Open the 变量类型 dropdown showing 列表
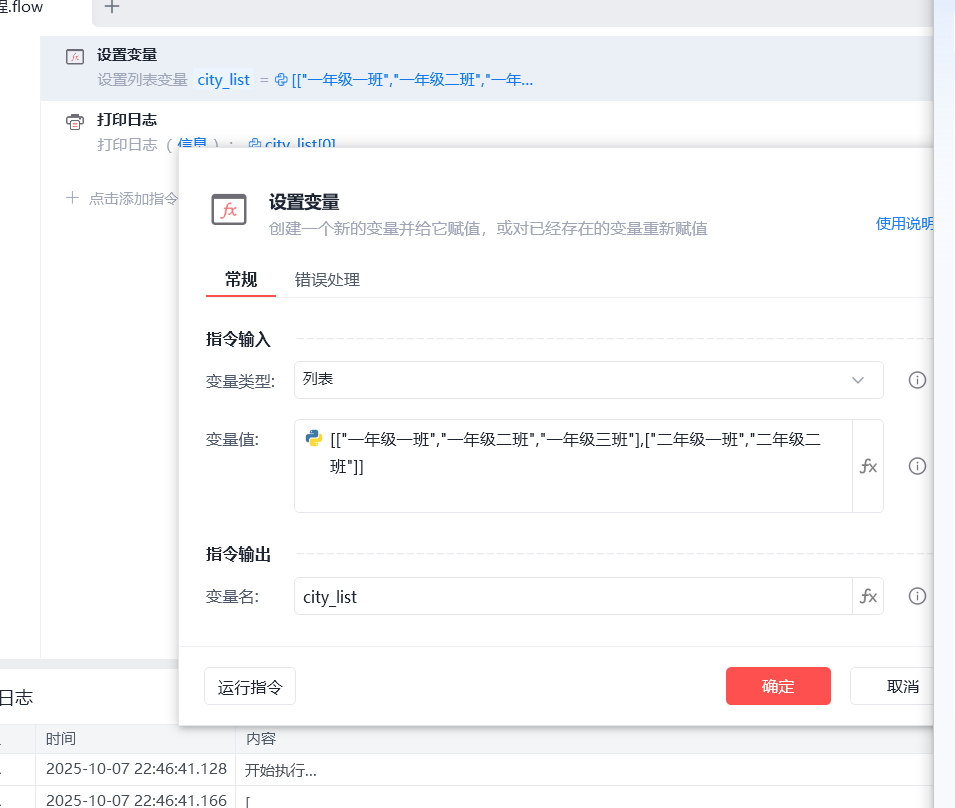 click(x=588, y=380)
